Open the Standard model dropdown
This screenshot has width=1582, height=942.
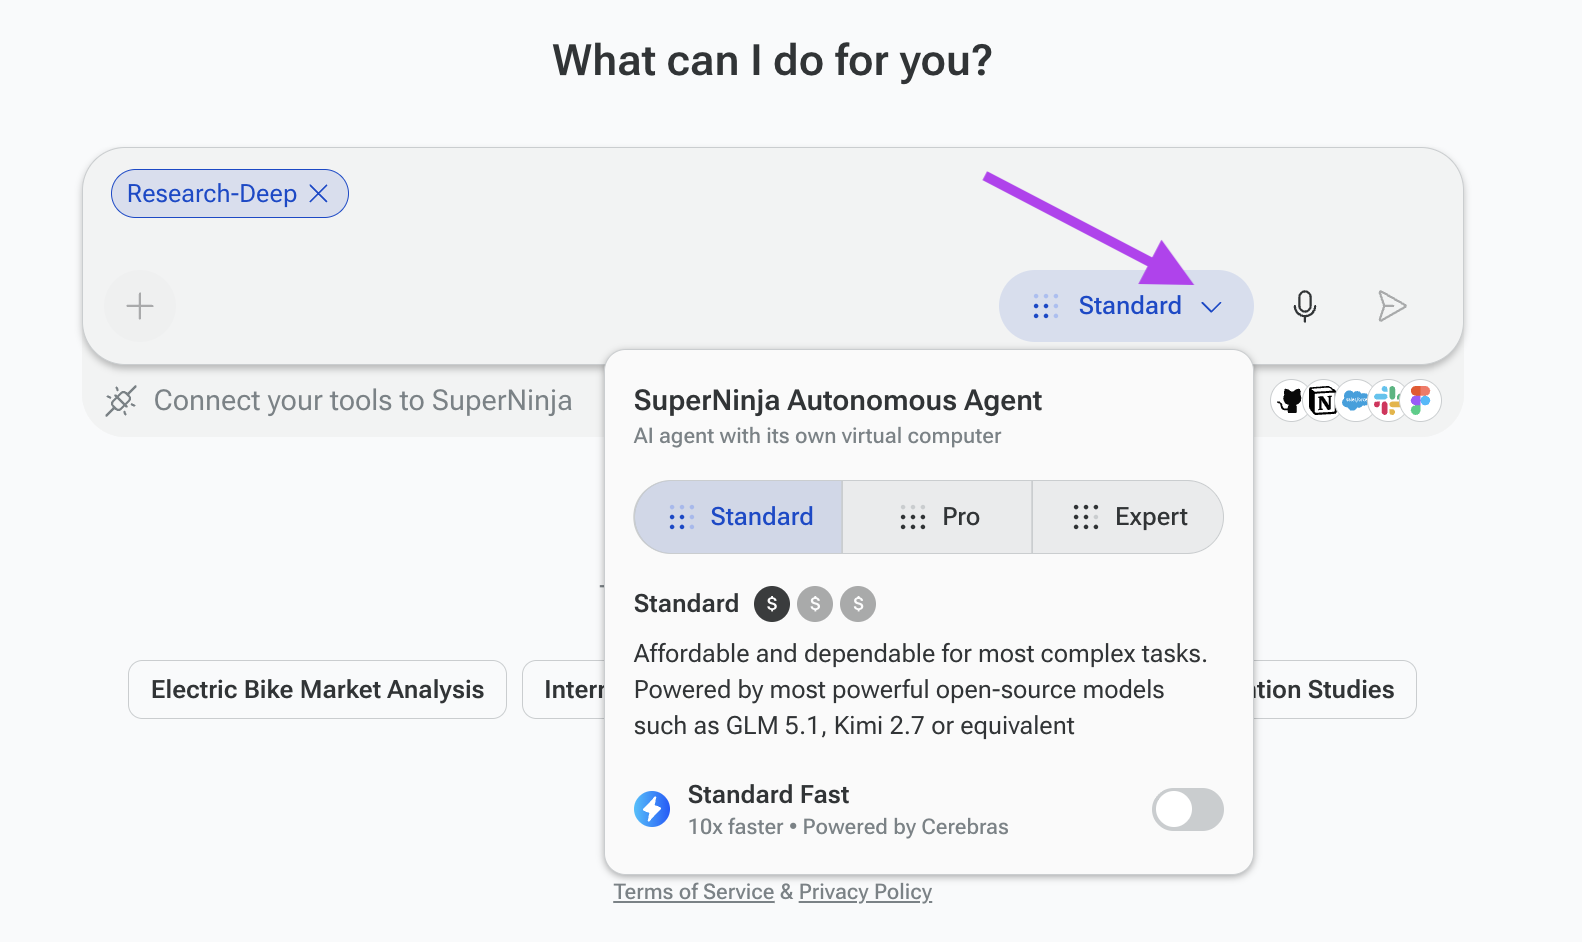[x=1126, y=306]
